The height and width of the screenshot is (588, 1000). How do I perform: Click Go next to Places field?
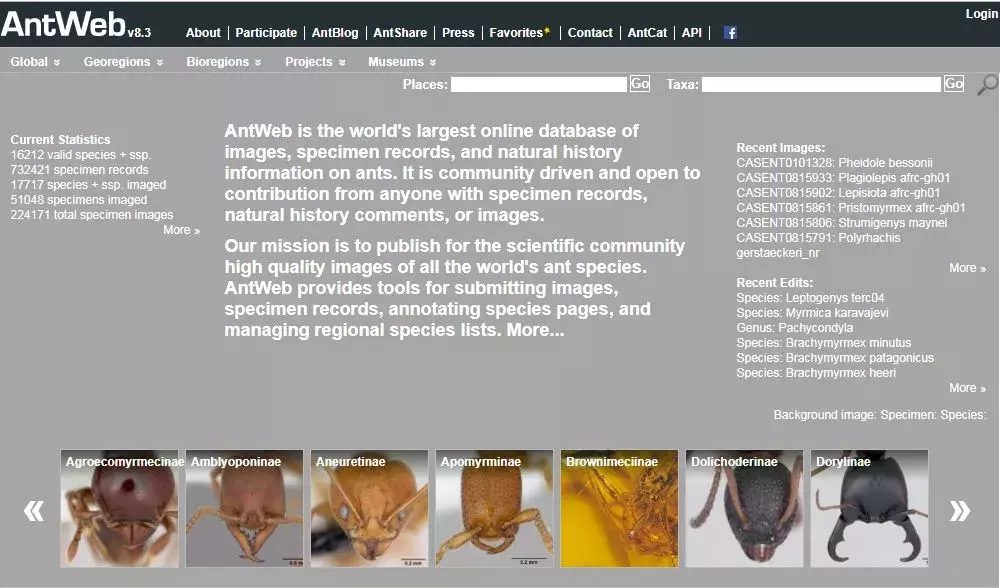[640, 84]
